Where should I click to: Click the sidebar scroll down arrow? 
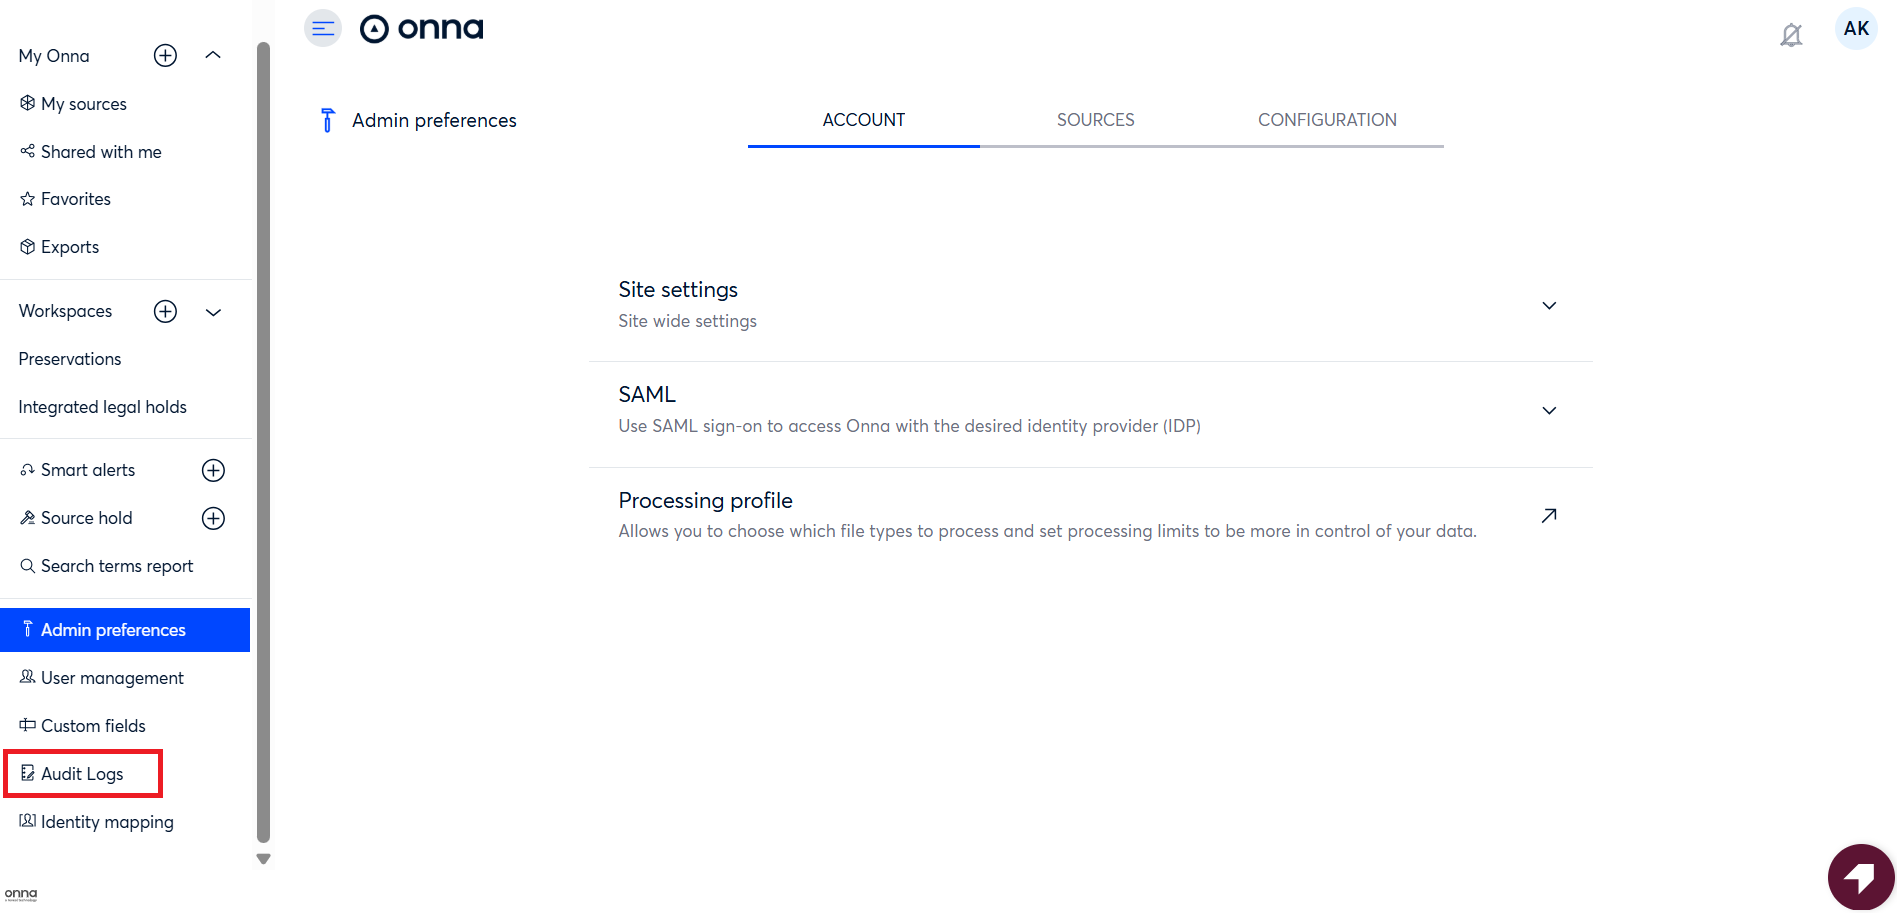click(264, 859)
